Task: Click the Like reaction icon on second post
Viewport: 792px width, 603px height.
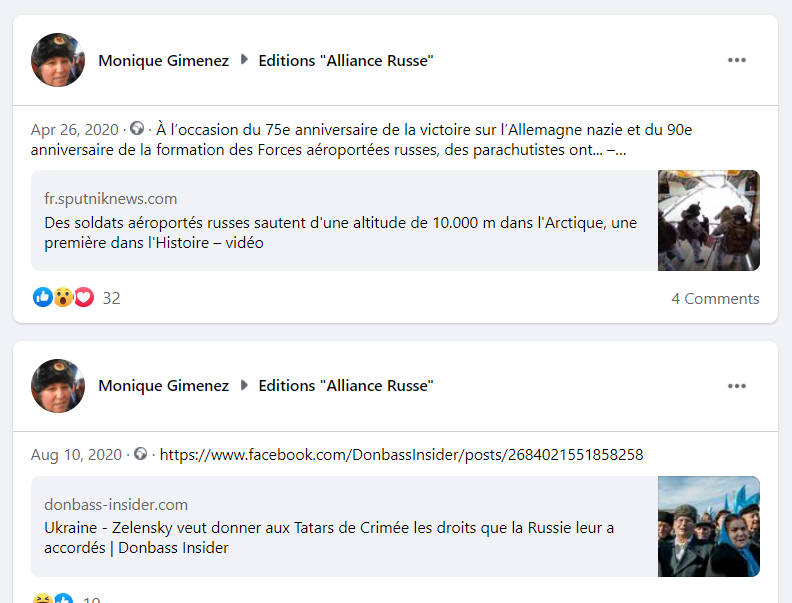Action: (x=63, y=599)
